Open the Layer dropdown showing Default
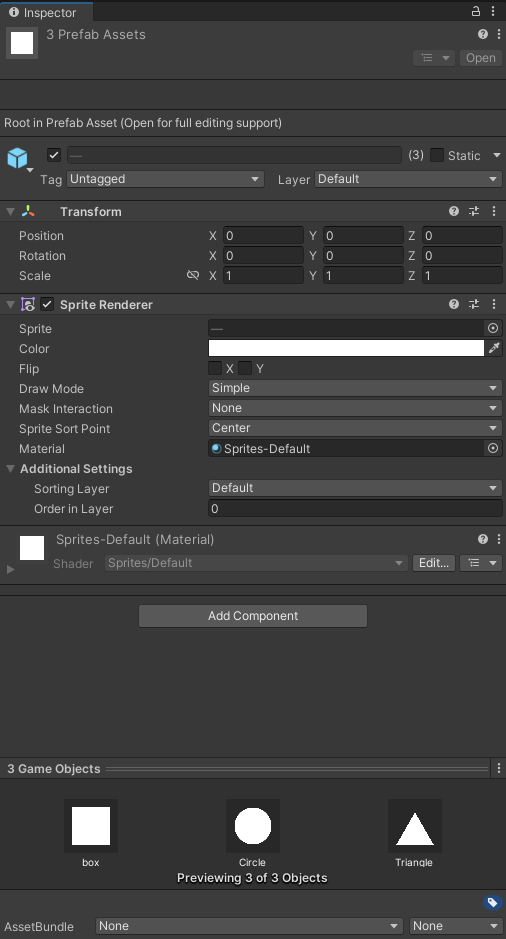Screen dimensions: 506x939 pos(408,179)
